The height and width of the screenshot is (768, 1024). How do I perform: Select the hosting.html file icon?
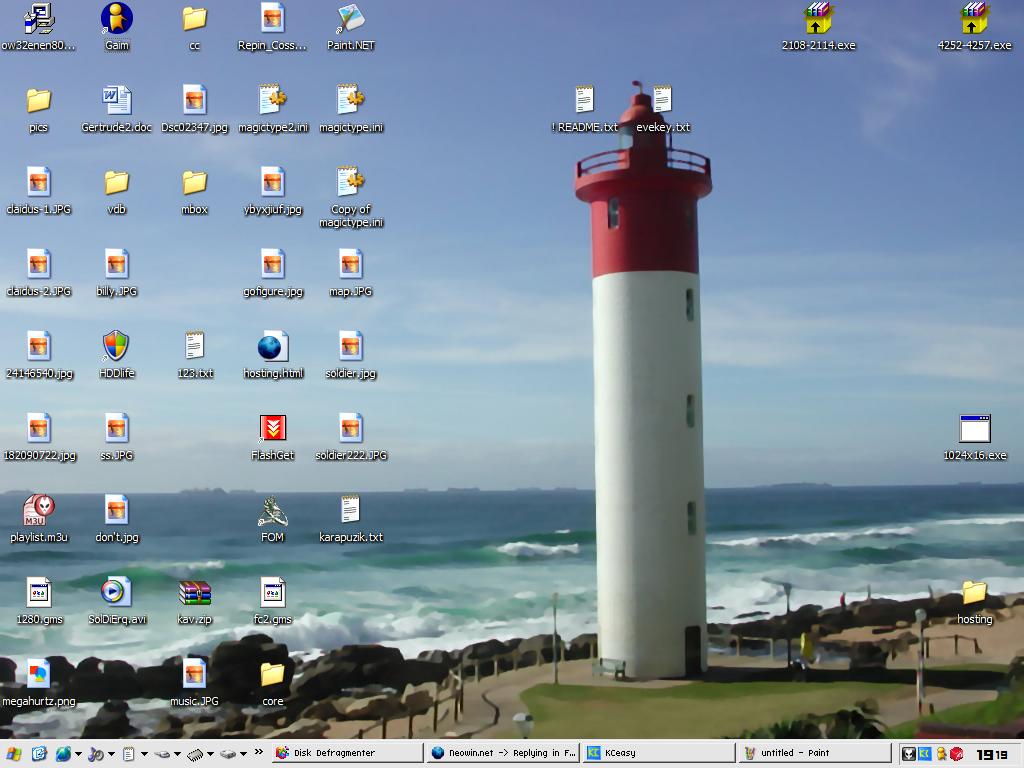pyautogui.click(x=272, y=347)
